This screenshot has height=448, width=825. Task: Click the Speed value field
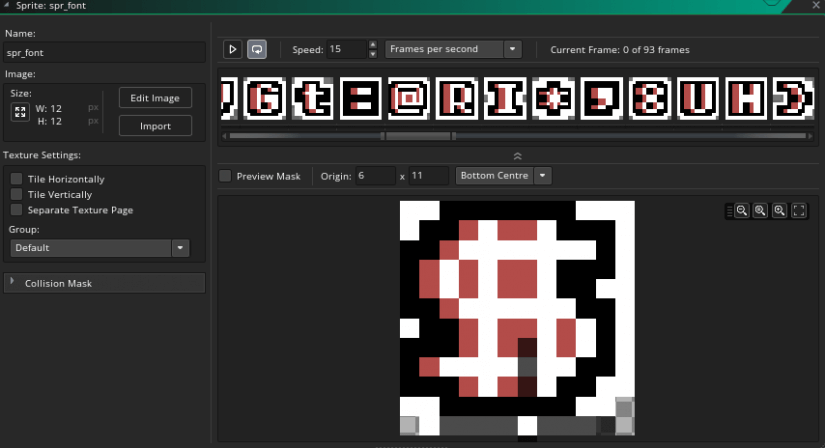[x=346, y=49]
